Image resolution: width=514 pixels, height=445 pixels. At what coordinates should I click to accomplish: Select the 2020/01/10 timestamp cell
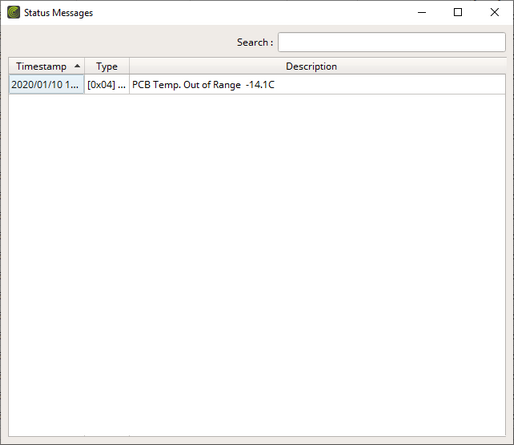click(46, 84)
